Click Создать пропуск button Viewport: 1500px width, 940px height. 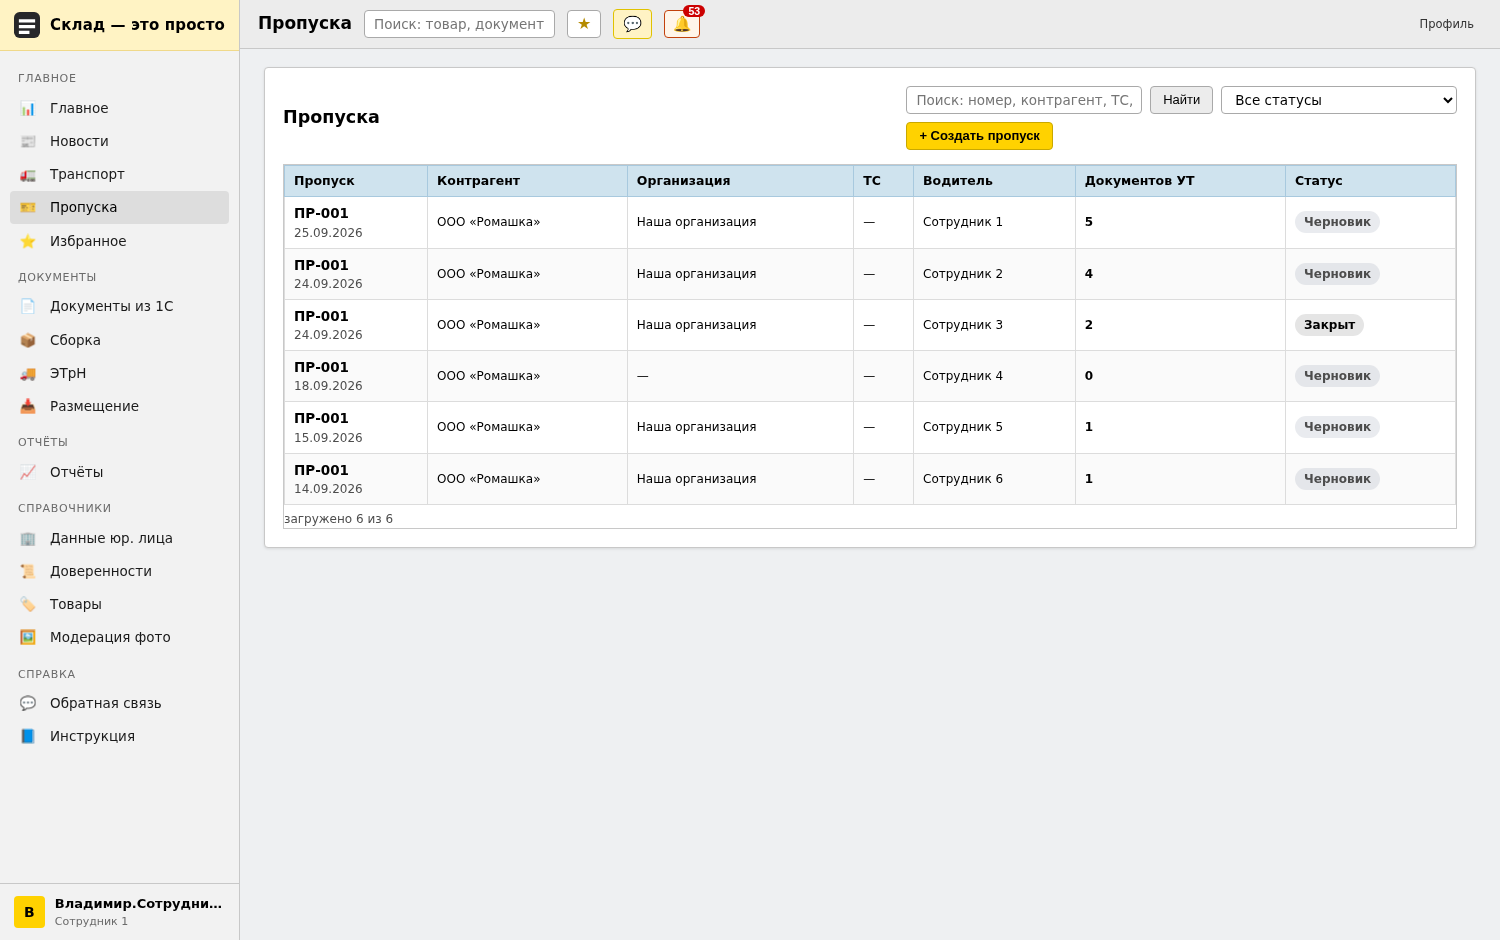(x=979, y=136)
